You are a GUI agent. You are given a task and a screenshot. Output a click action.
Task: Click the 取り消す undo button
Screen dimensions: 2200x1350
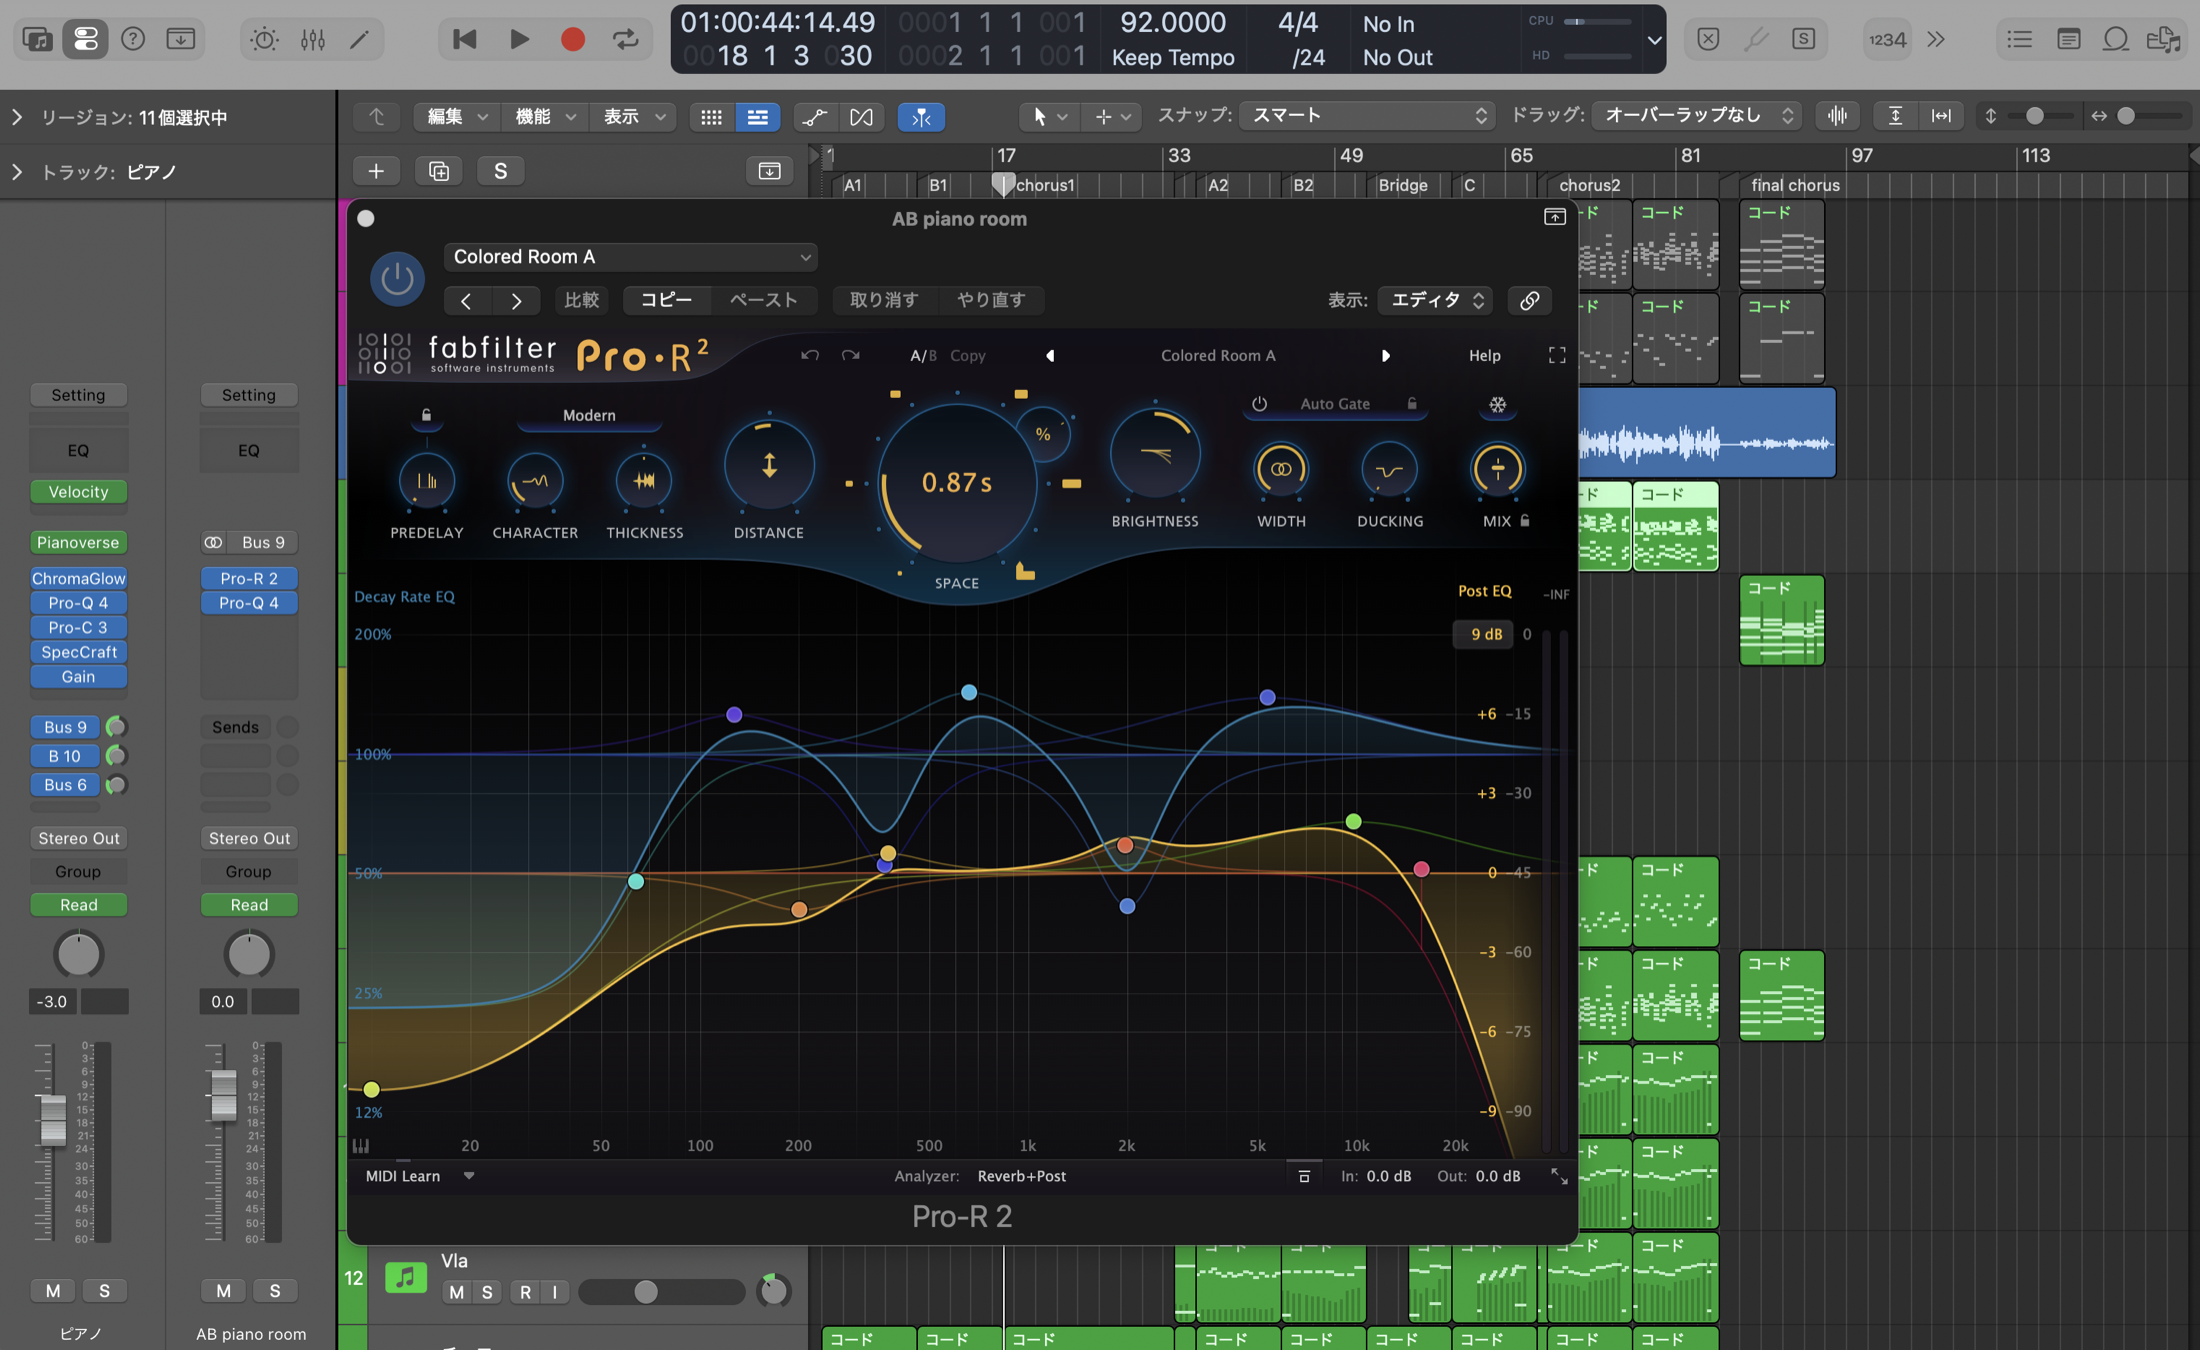pyautogui.click(x=884, y=300)
